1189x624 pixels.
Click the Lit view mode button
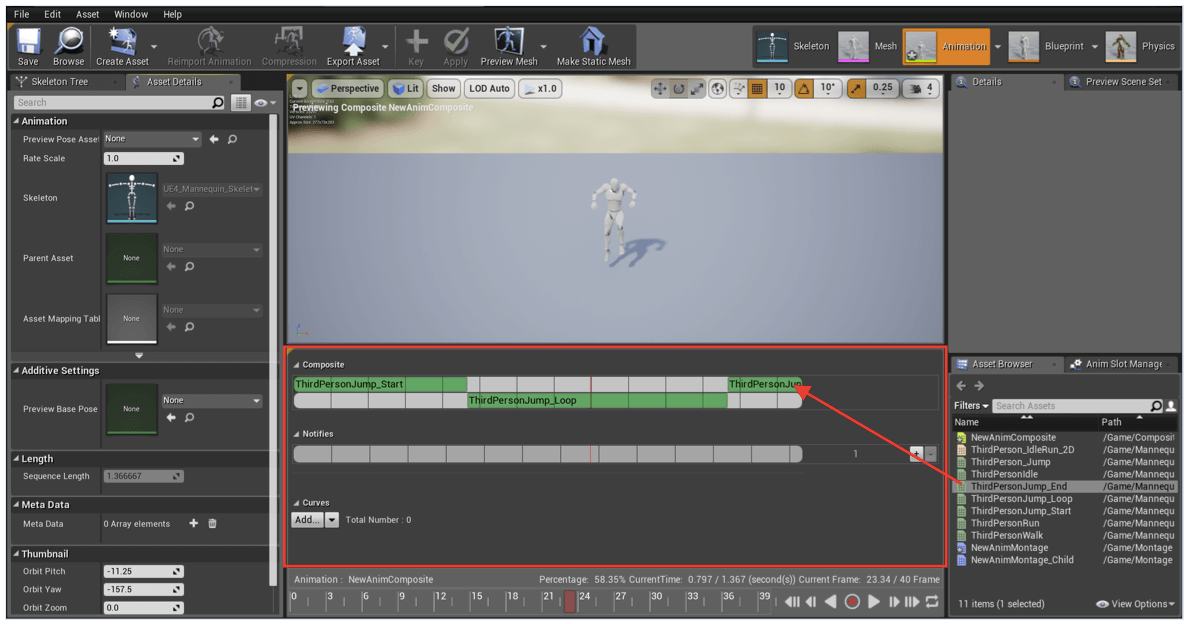(x=405, y=89)
